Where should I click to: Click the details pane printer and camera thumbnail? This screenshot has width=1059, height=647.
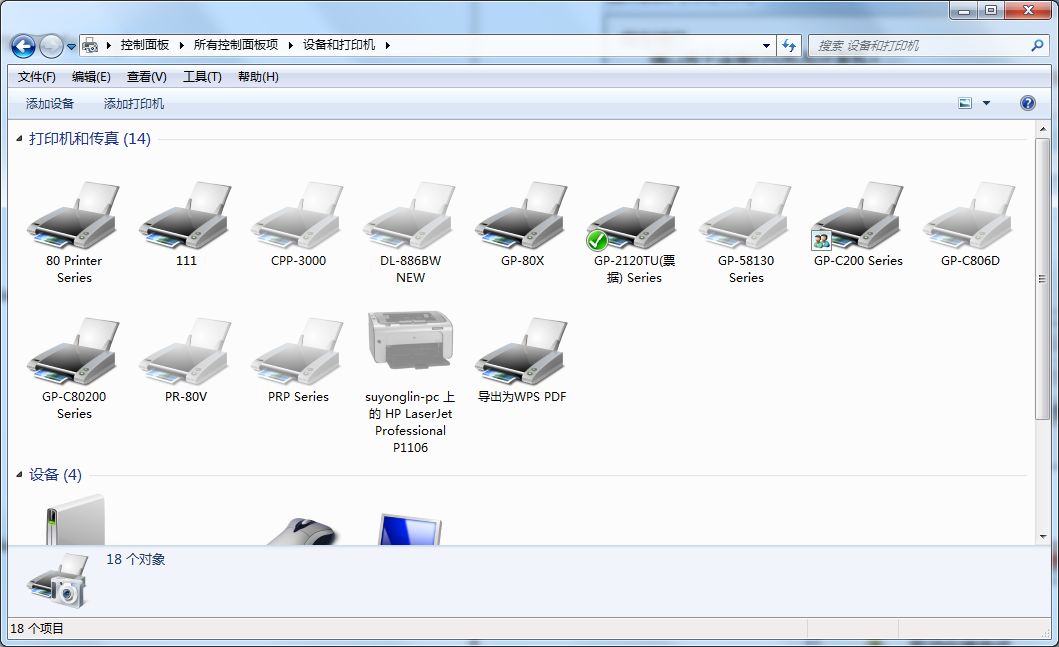57,580
